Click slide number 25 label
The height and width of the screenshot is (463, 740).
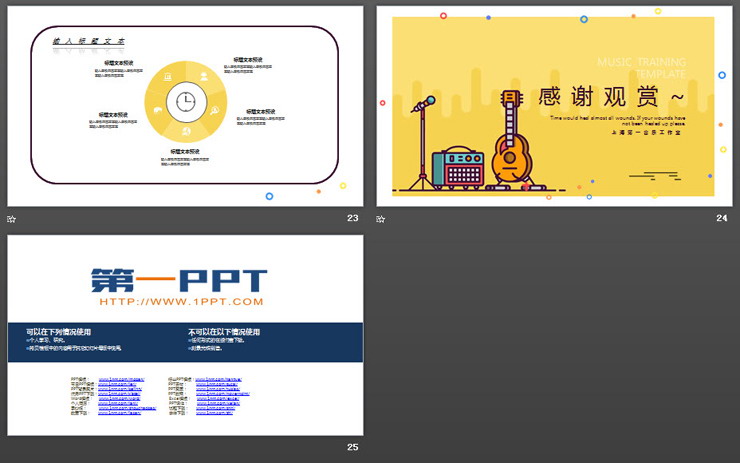pos(352,447)
